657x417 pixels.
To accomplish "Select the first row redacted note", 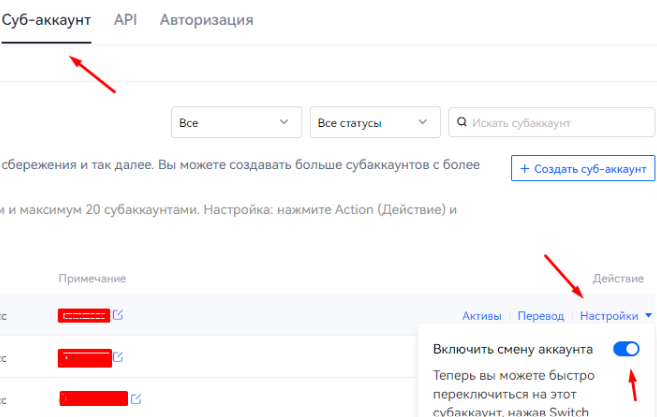I will (x=84, y=316).
